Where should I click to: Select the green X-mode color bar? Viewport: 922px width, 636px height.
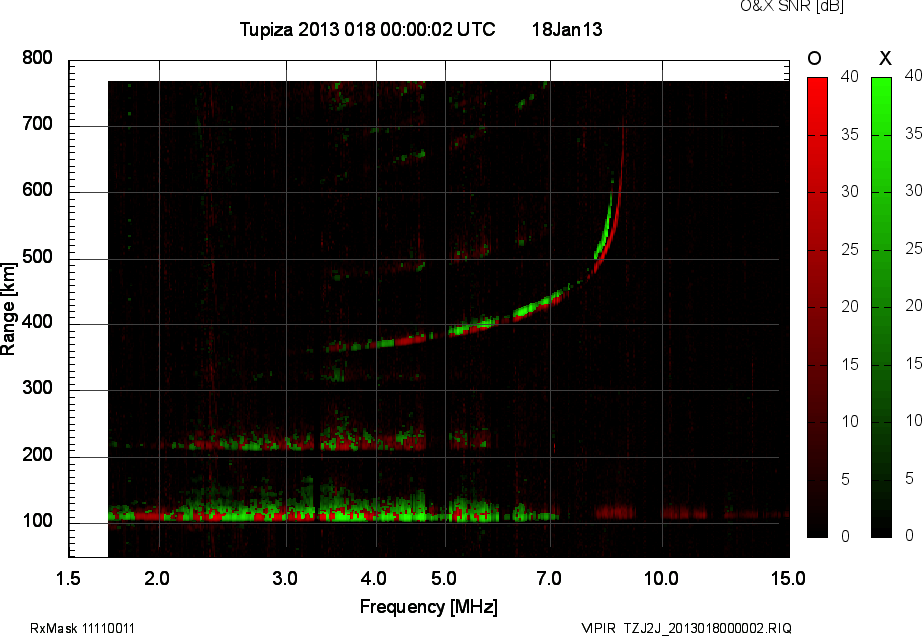pos(881,307)
